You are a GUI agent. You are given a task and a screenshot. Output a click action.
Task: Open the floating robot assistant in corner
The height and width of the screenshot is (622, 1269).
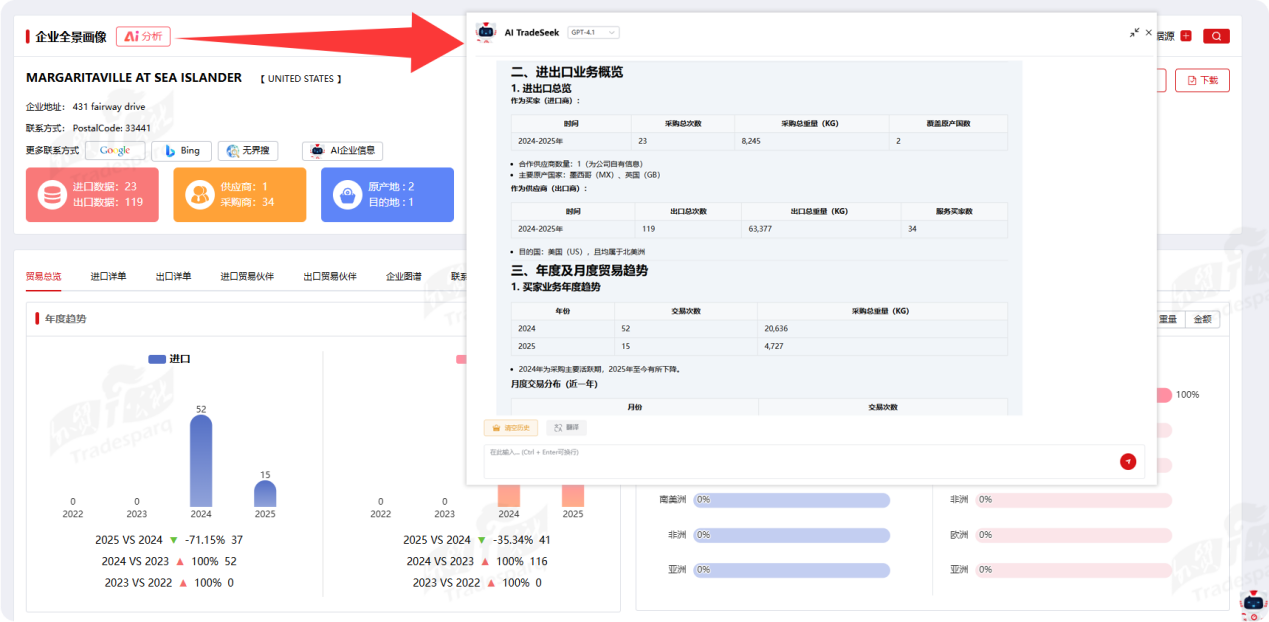(x=1253, y=602)
